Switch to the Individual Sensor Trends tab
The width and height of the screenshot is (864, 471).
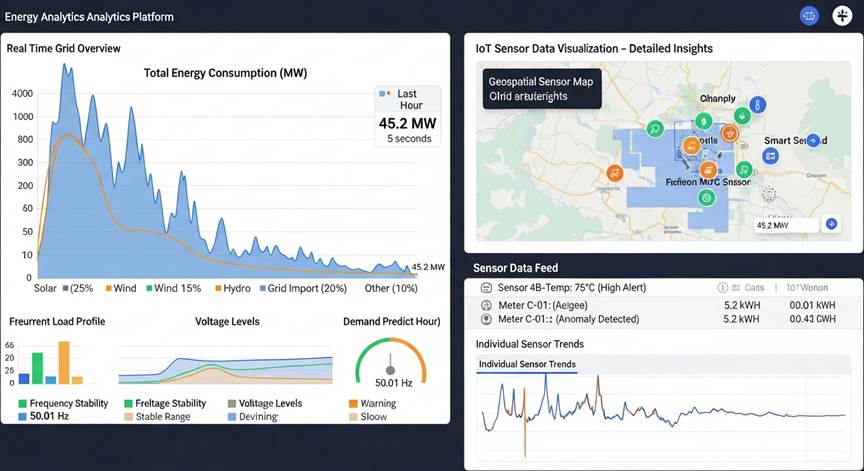pos(527,364)
